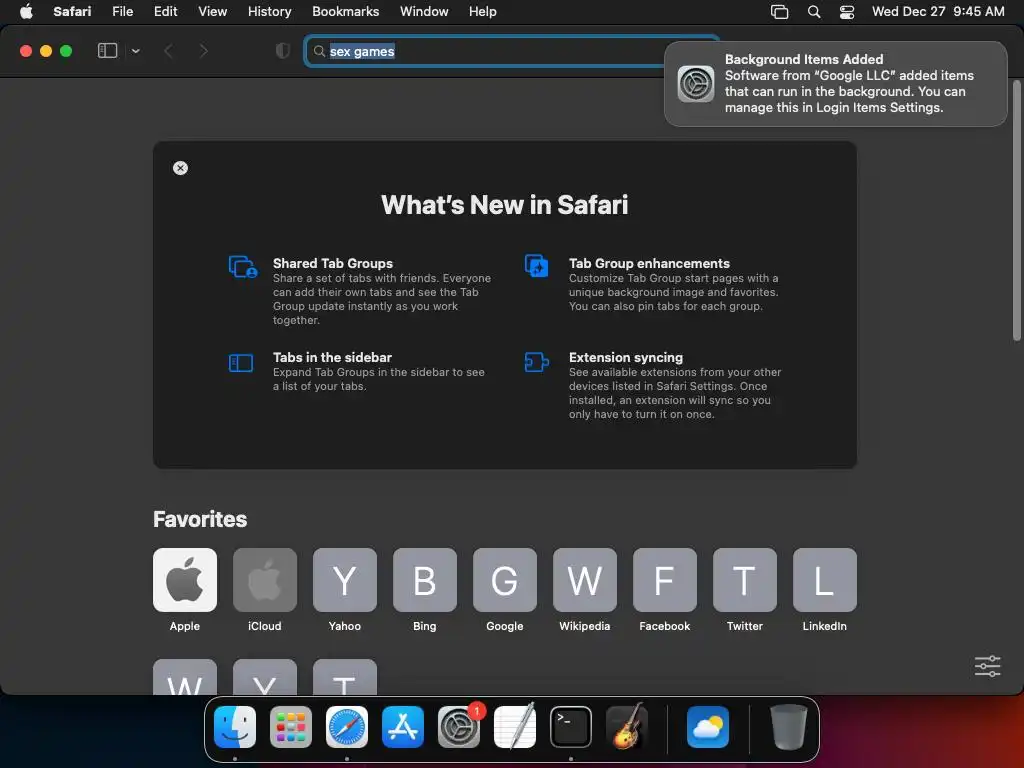Open the Apple favorite
Screen dimensions: 1024x768
185,580
